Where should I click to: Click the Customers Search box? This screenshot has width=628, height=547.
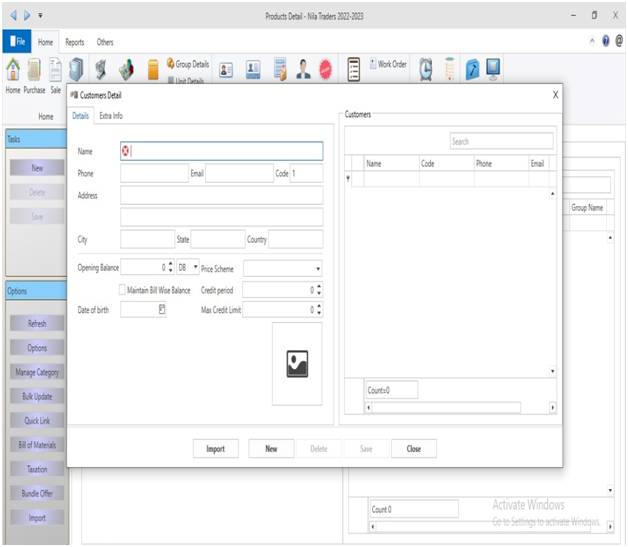pyautogui.click(x=501, y=141)
